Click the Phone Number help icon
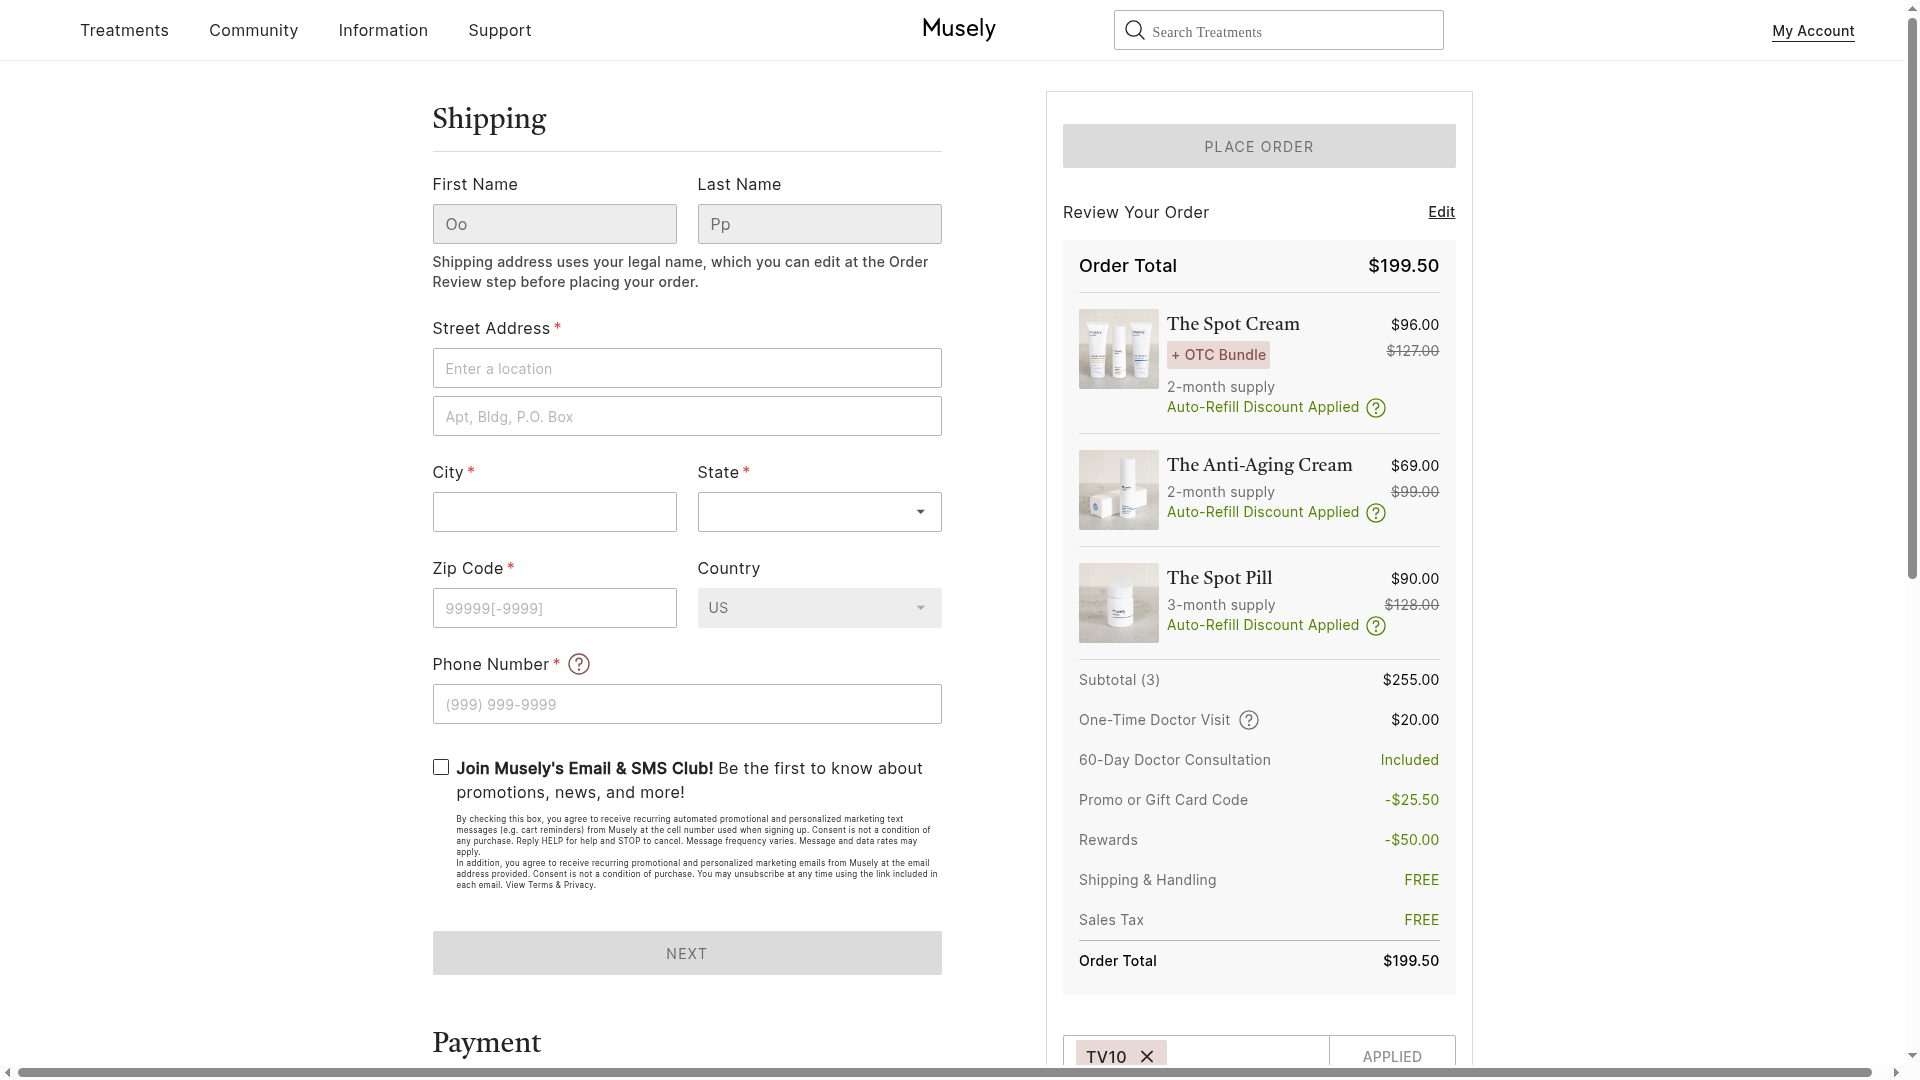1920x1080 pixels. (579, 664)
